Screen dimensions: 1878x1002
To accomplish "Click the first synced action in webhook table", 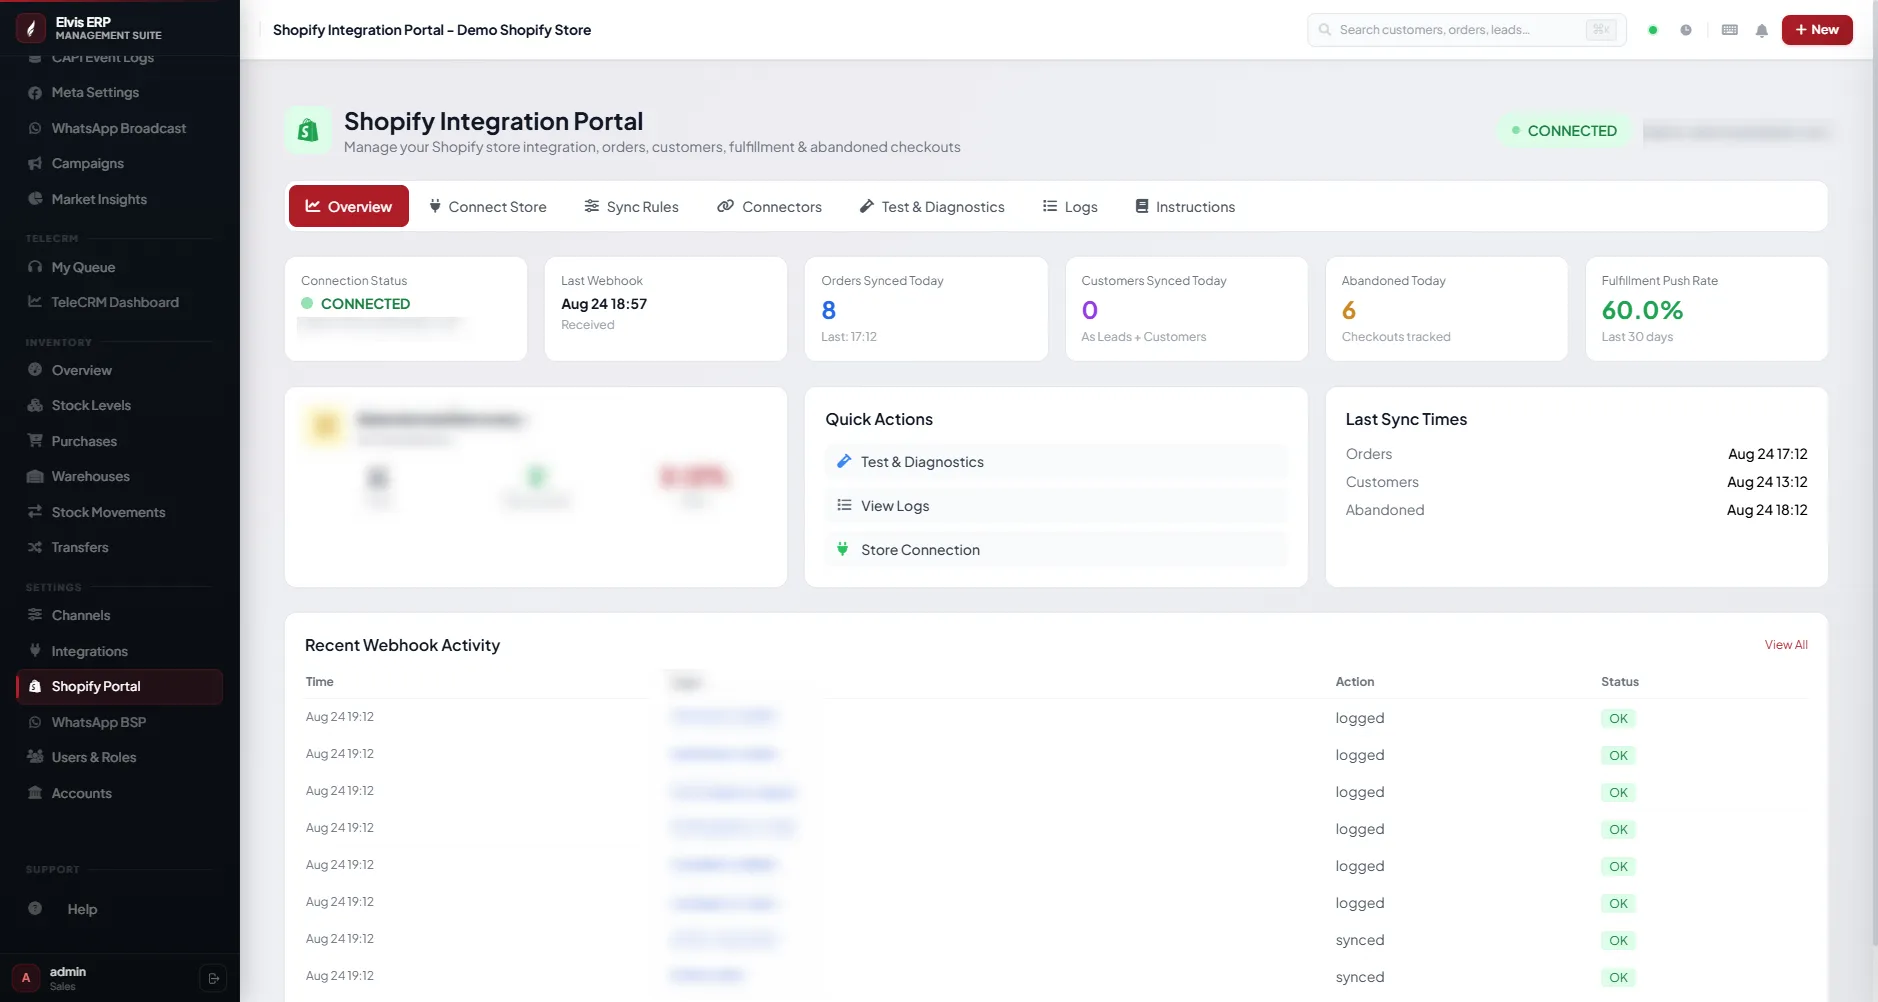I will tap(1360, 940).
